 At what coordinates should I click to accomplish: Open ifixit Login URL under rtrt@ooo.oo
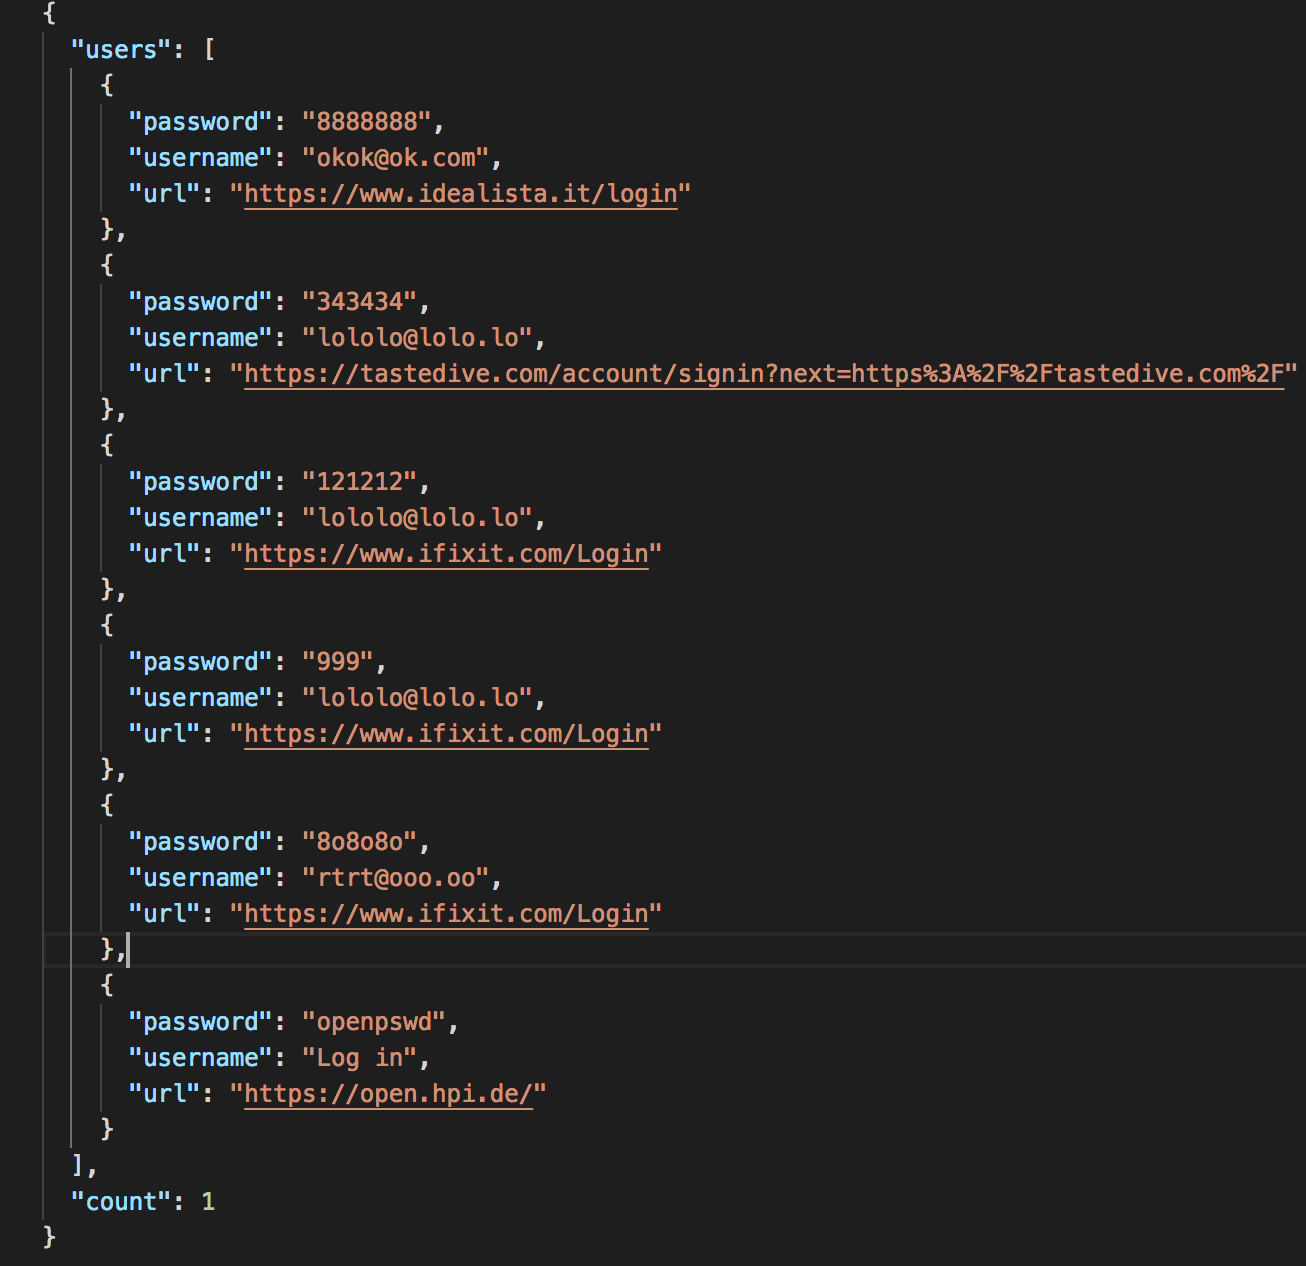pos(446,913)
